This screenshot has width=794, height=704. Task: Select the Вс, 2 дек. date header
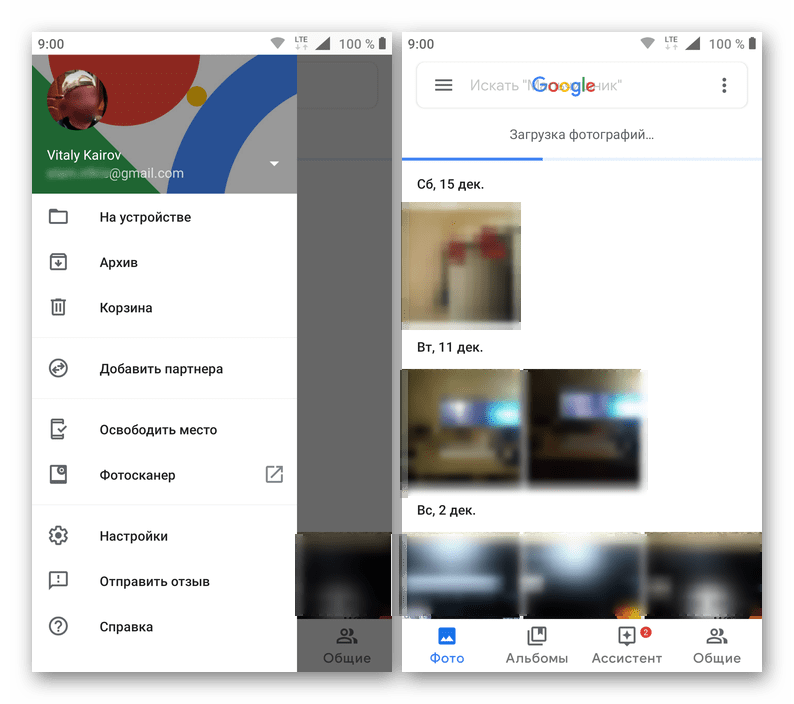(x=446, y=510)
